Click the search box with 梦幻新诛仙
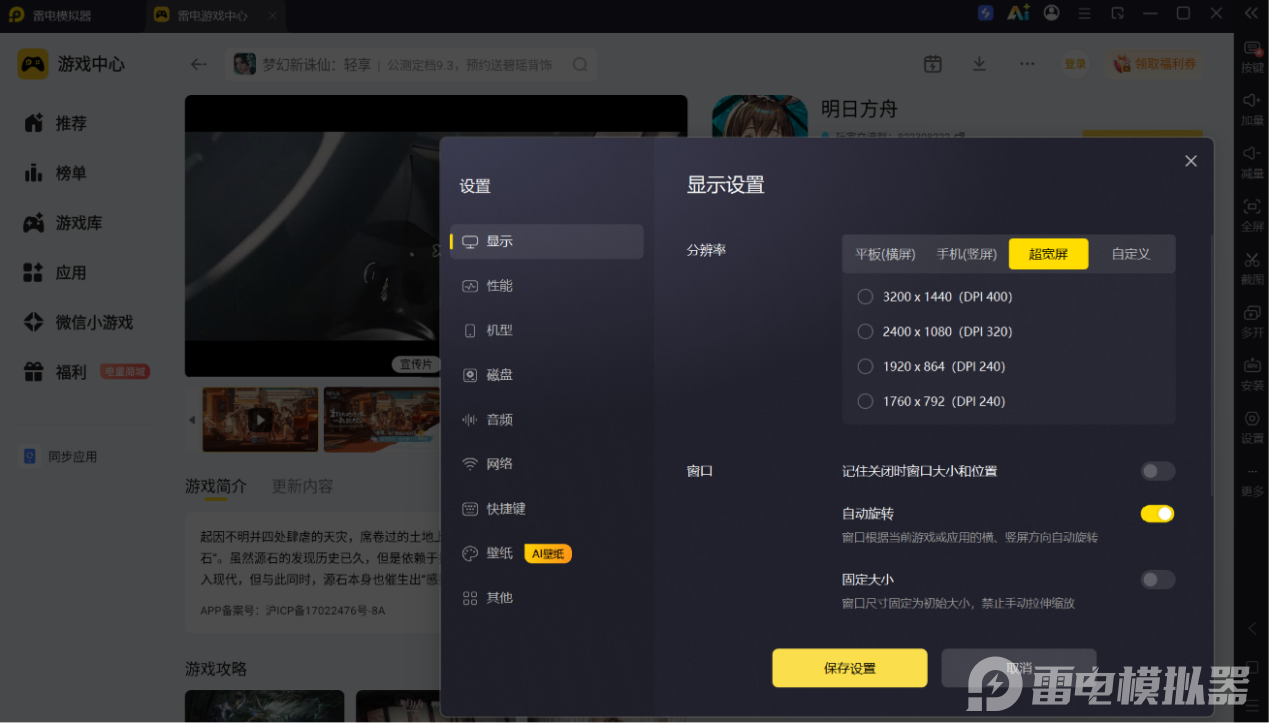The height and width of the screenshot is (723, 1269). coord(412,64)
